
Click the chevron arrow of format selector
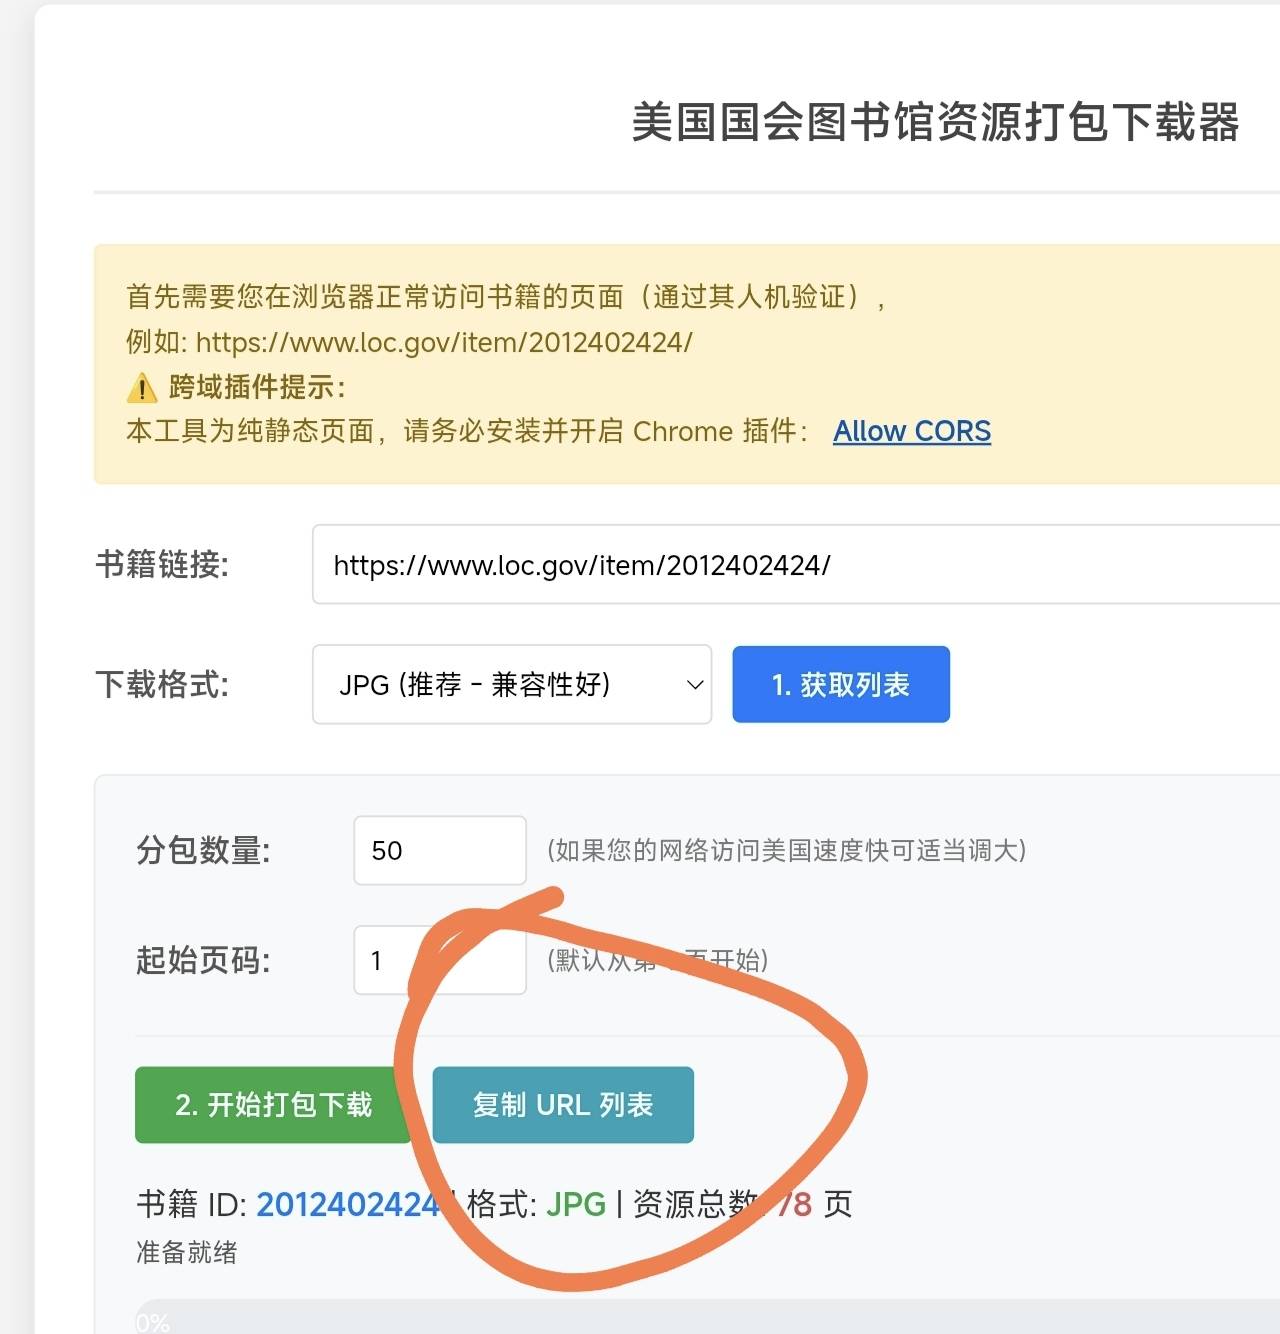click(694, 685)
